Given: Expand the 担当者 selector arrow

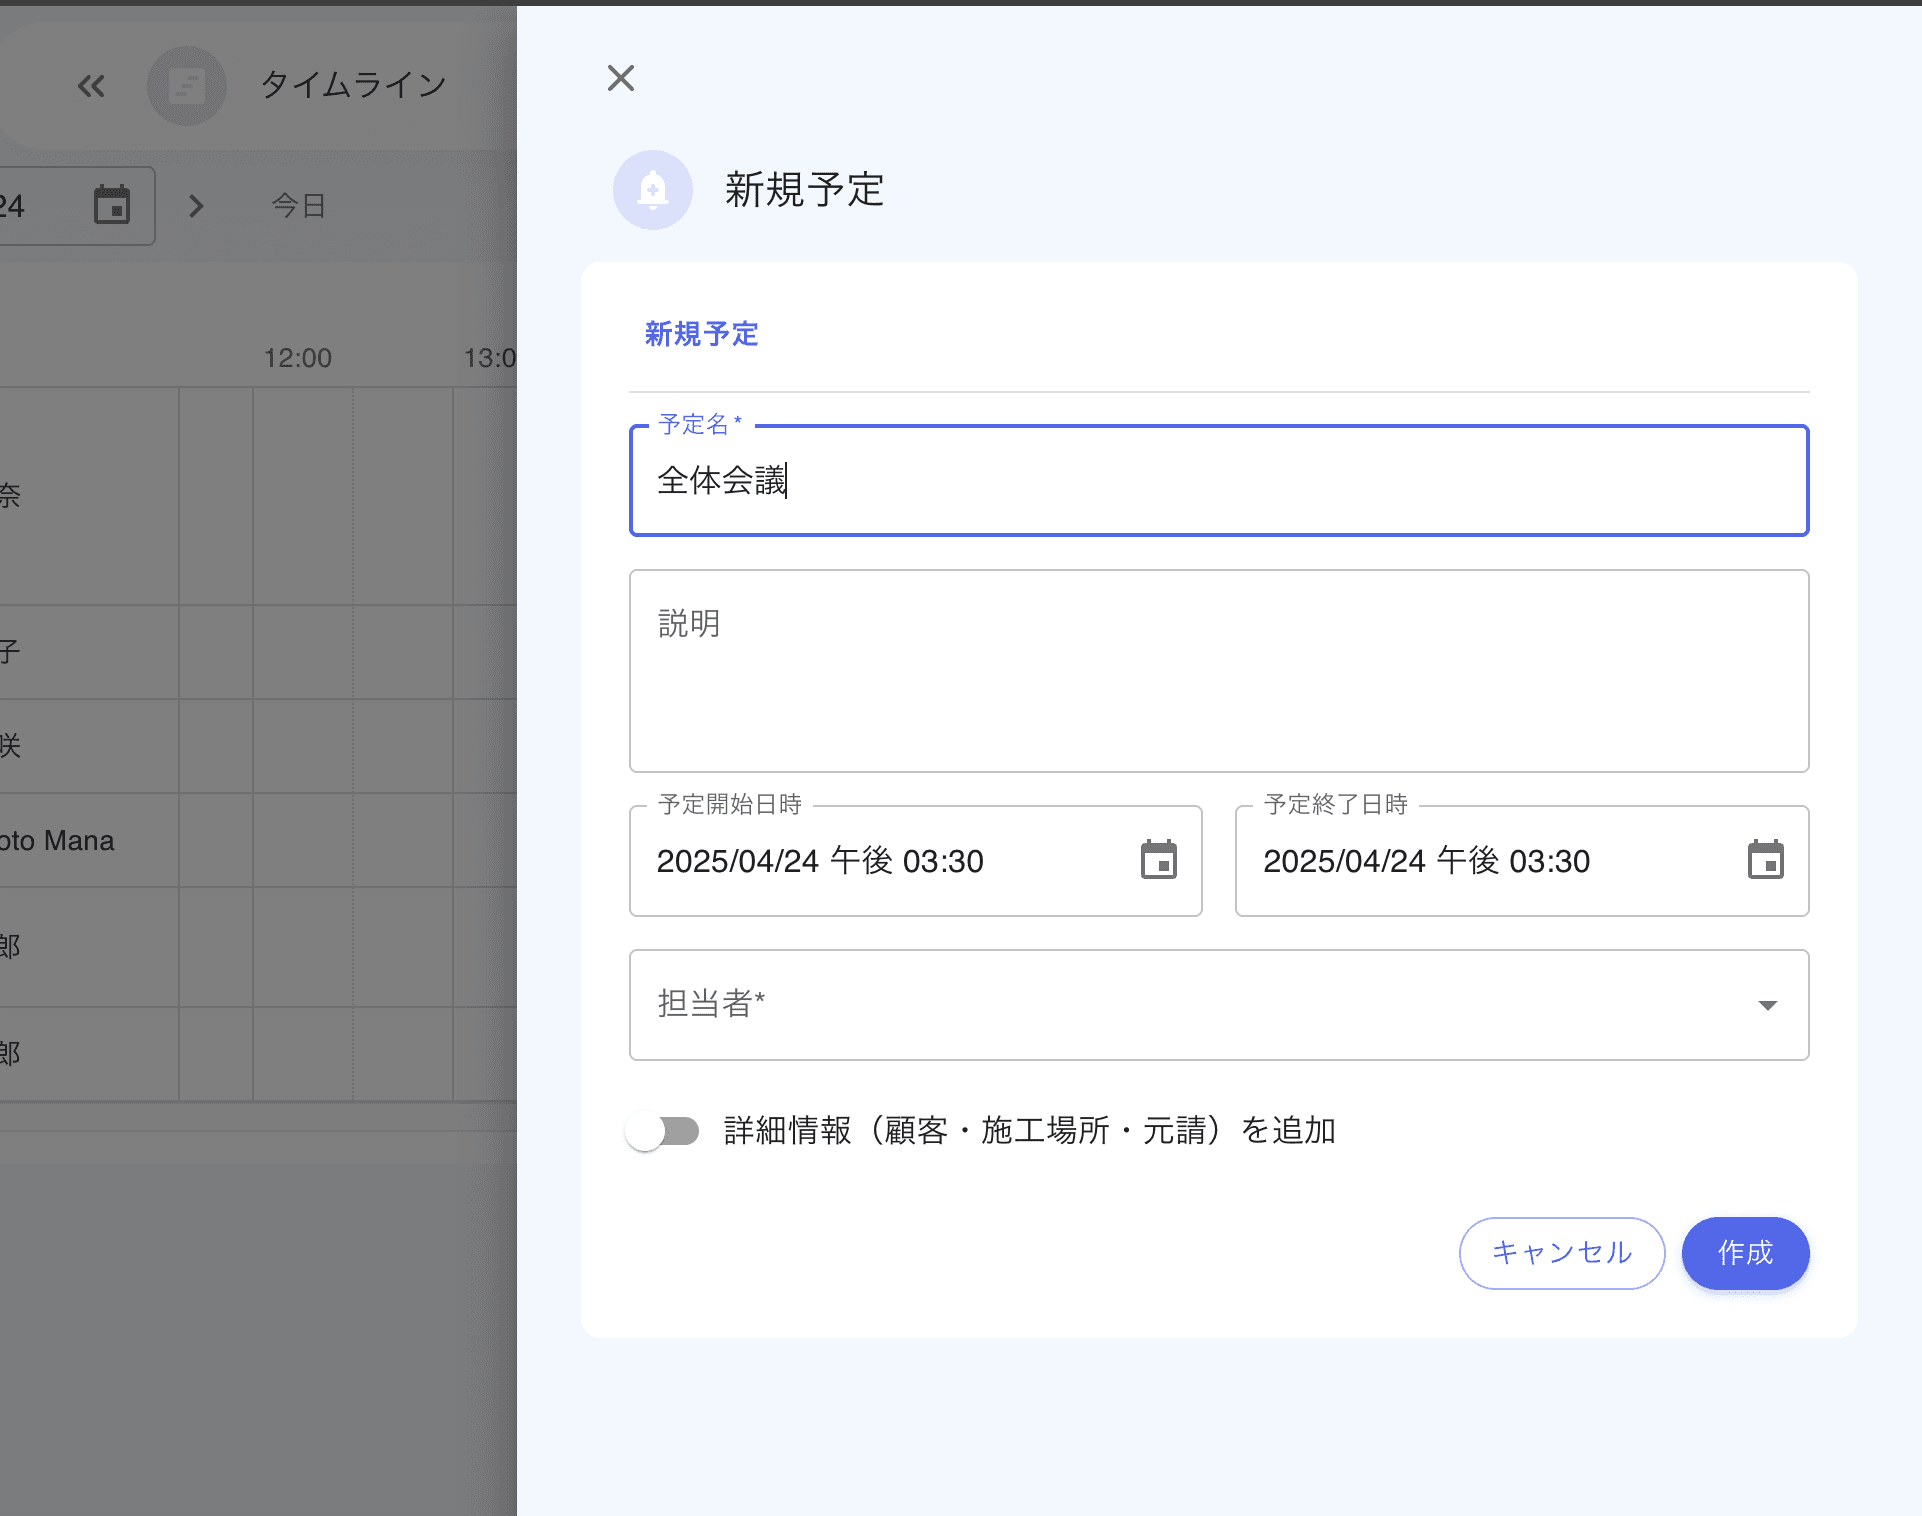Looking at the screenshot, I should 1768,1005.
